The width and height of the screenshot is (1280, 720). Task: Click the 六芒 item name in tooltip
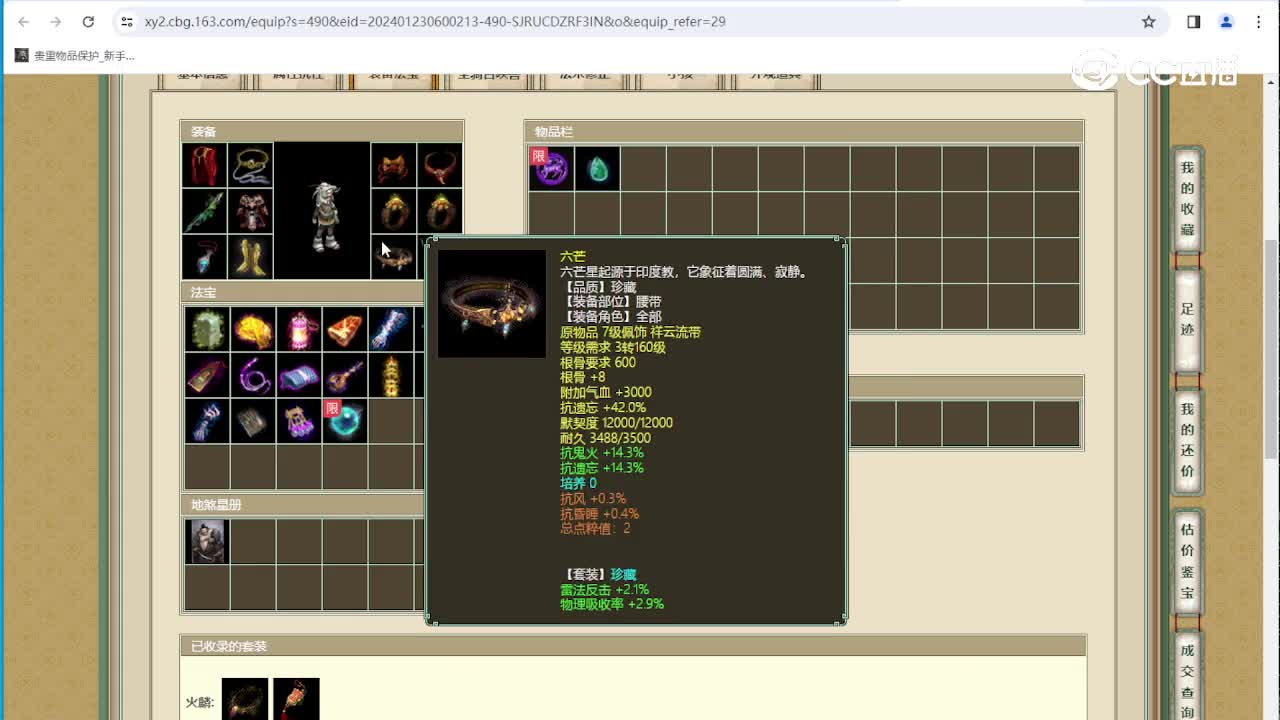click(x=573, y=256)
